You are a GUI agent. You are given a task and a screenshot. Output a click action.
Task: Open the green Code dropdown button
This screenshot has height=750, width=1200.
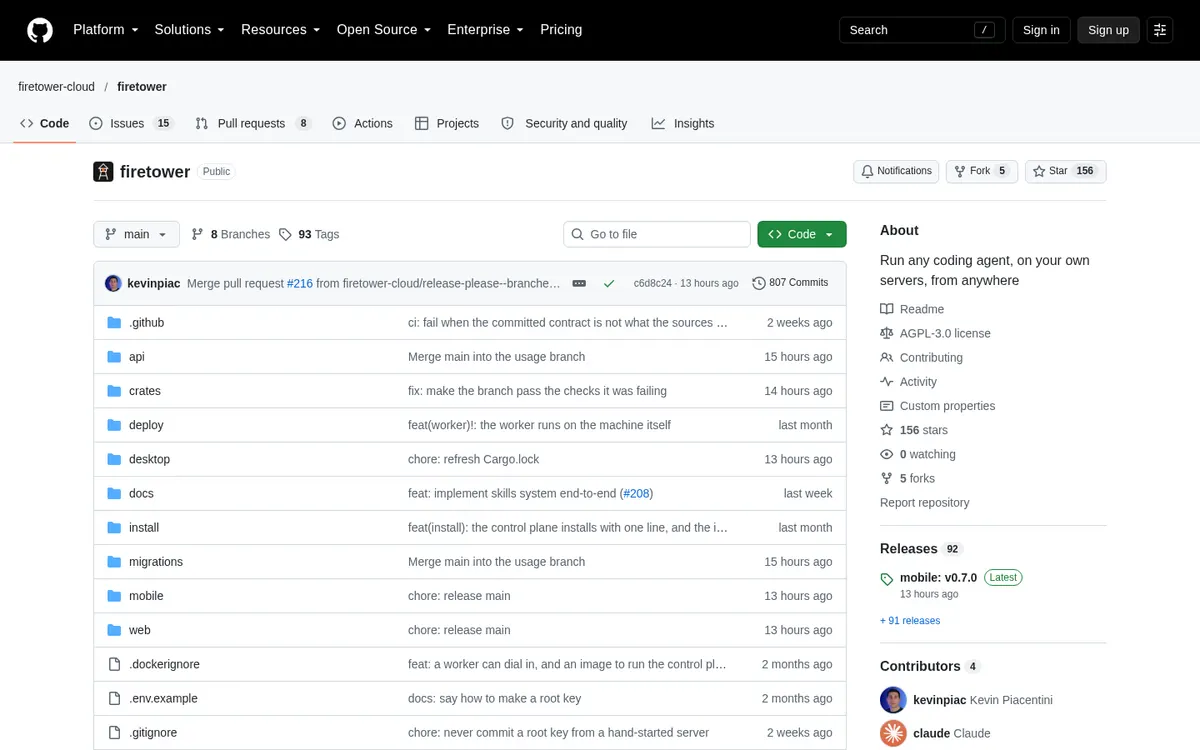[x=802, y=234]
